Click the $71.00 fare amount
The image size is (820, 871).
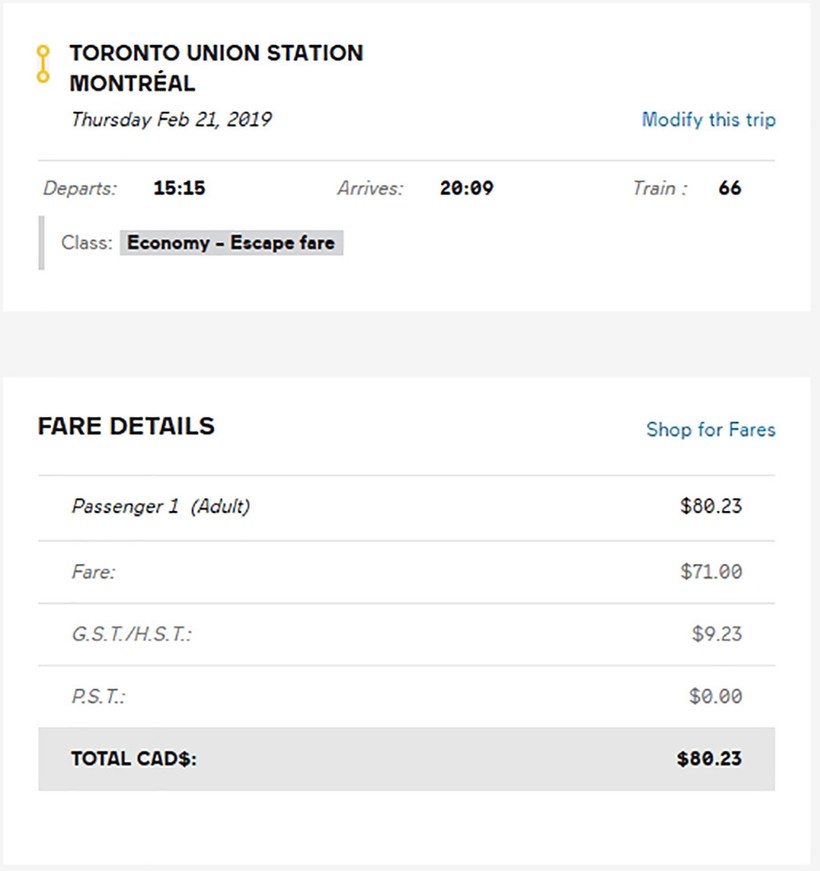[x=711, y=572]
